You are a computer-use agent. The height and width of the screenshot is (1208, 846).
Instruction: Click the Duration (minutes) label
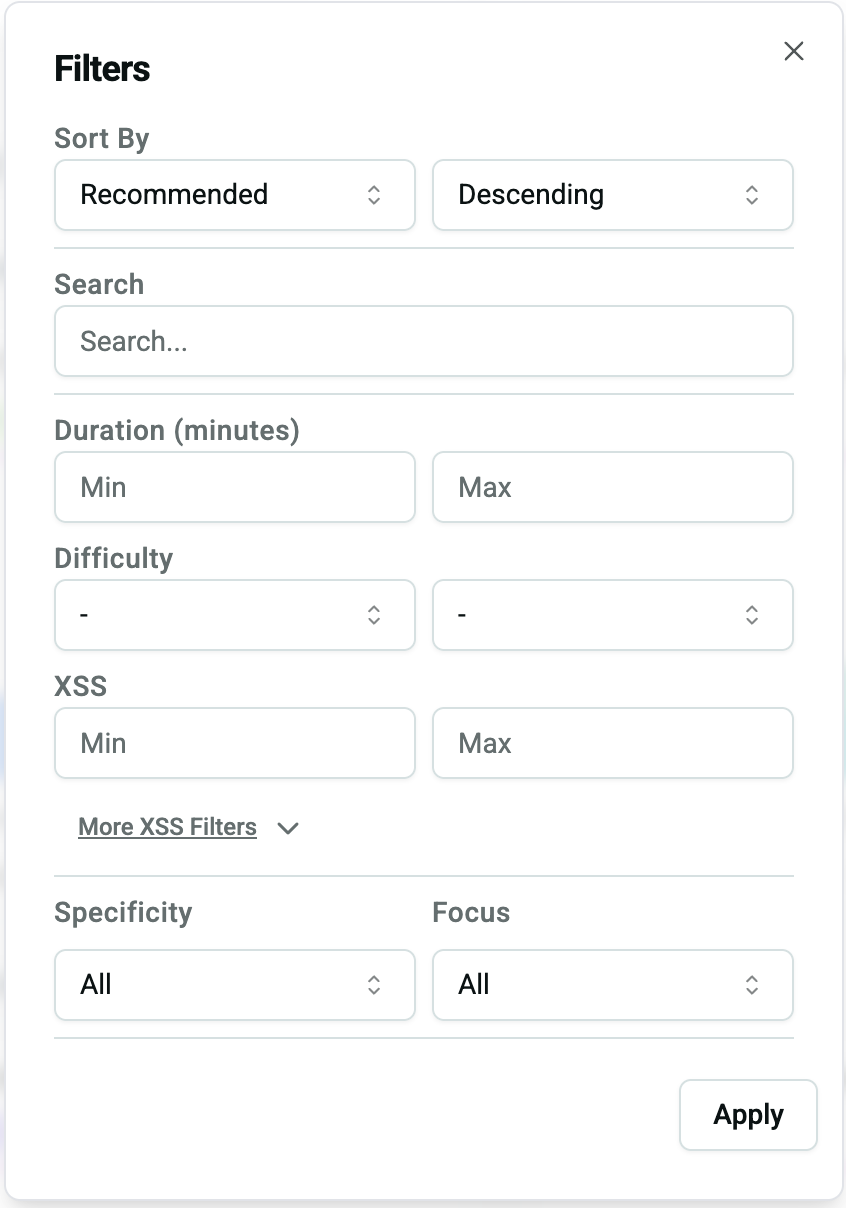click(177, 430)
